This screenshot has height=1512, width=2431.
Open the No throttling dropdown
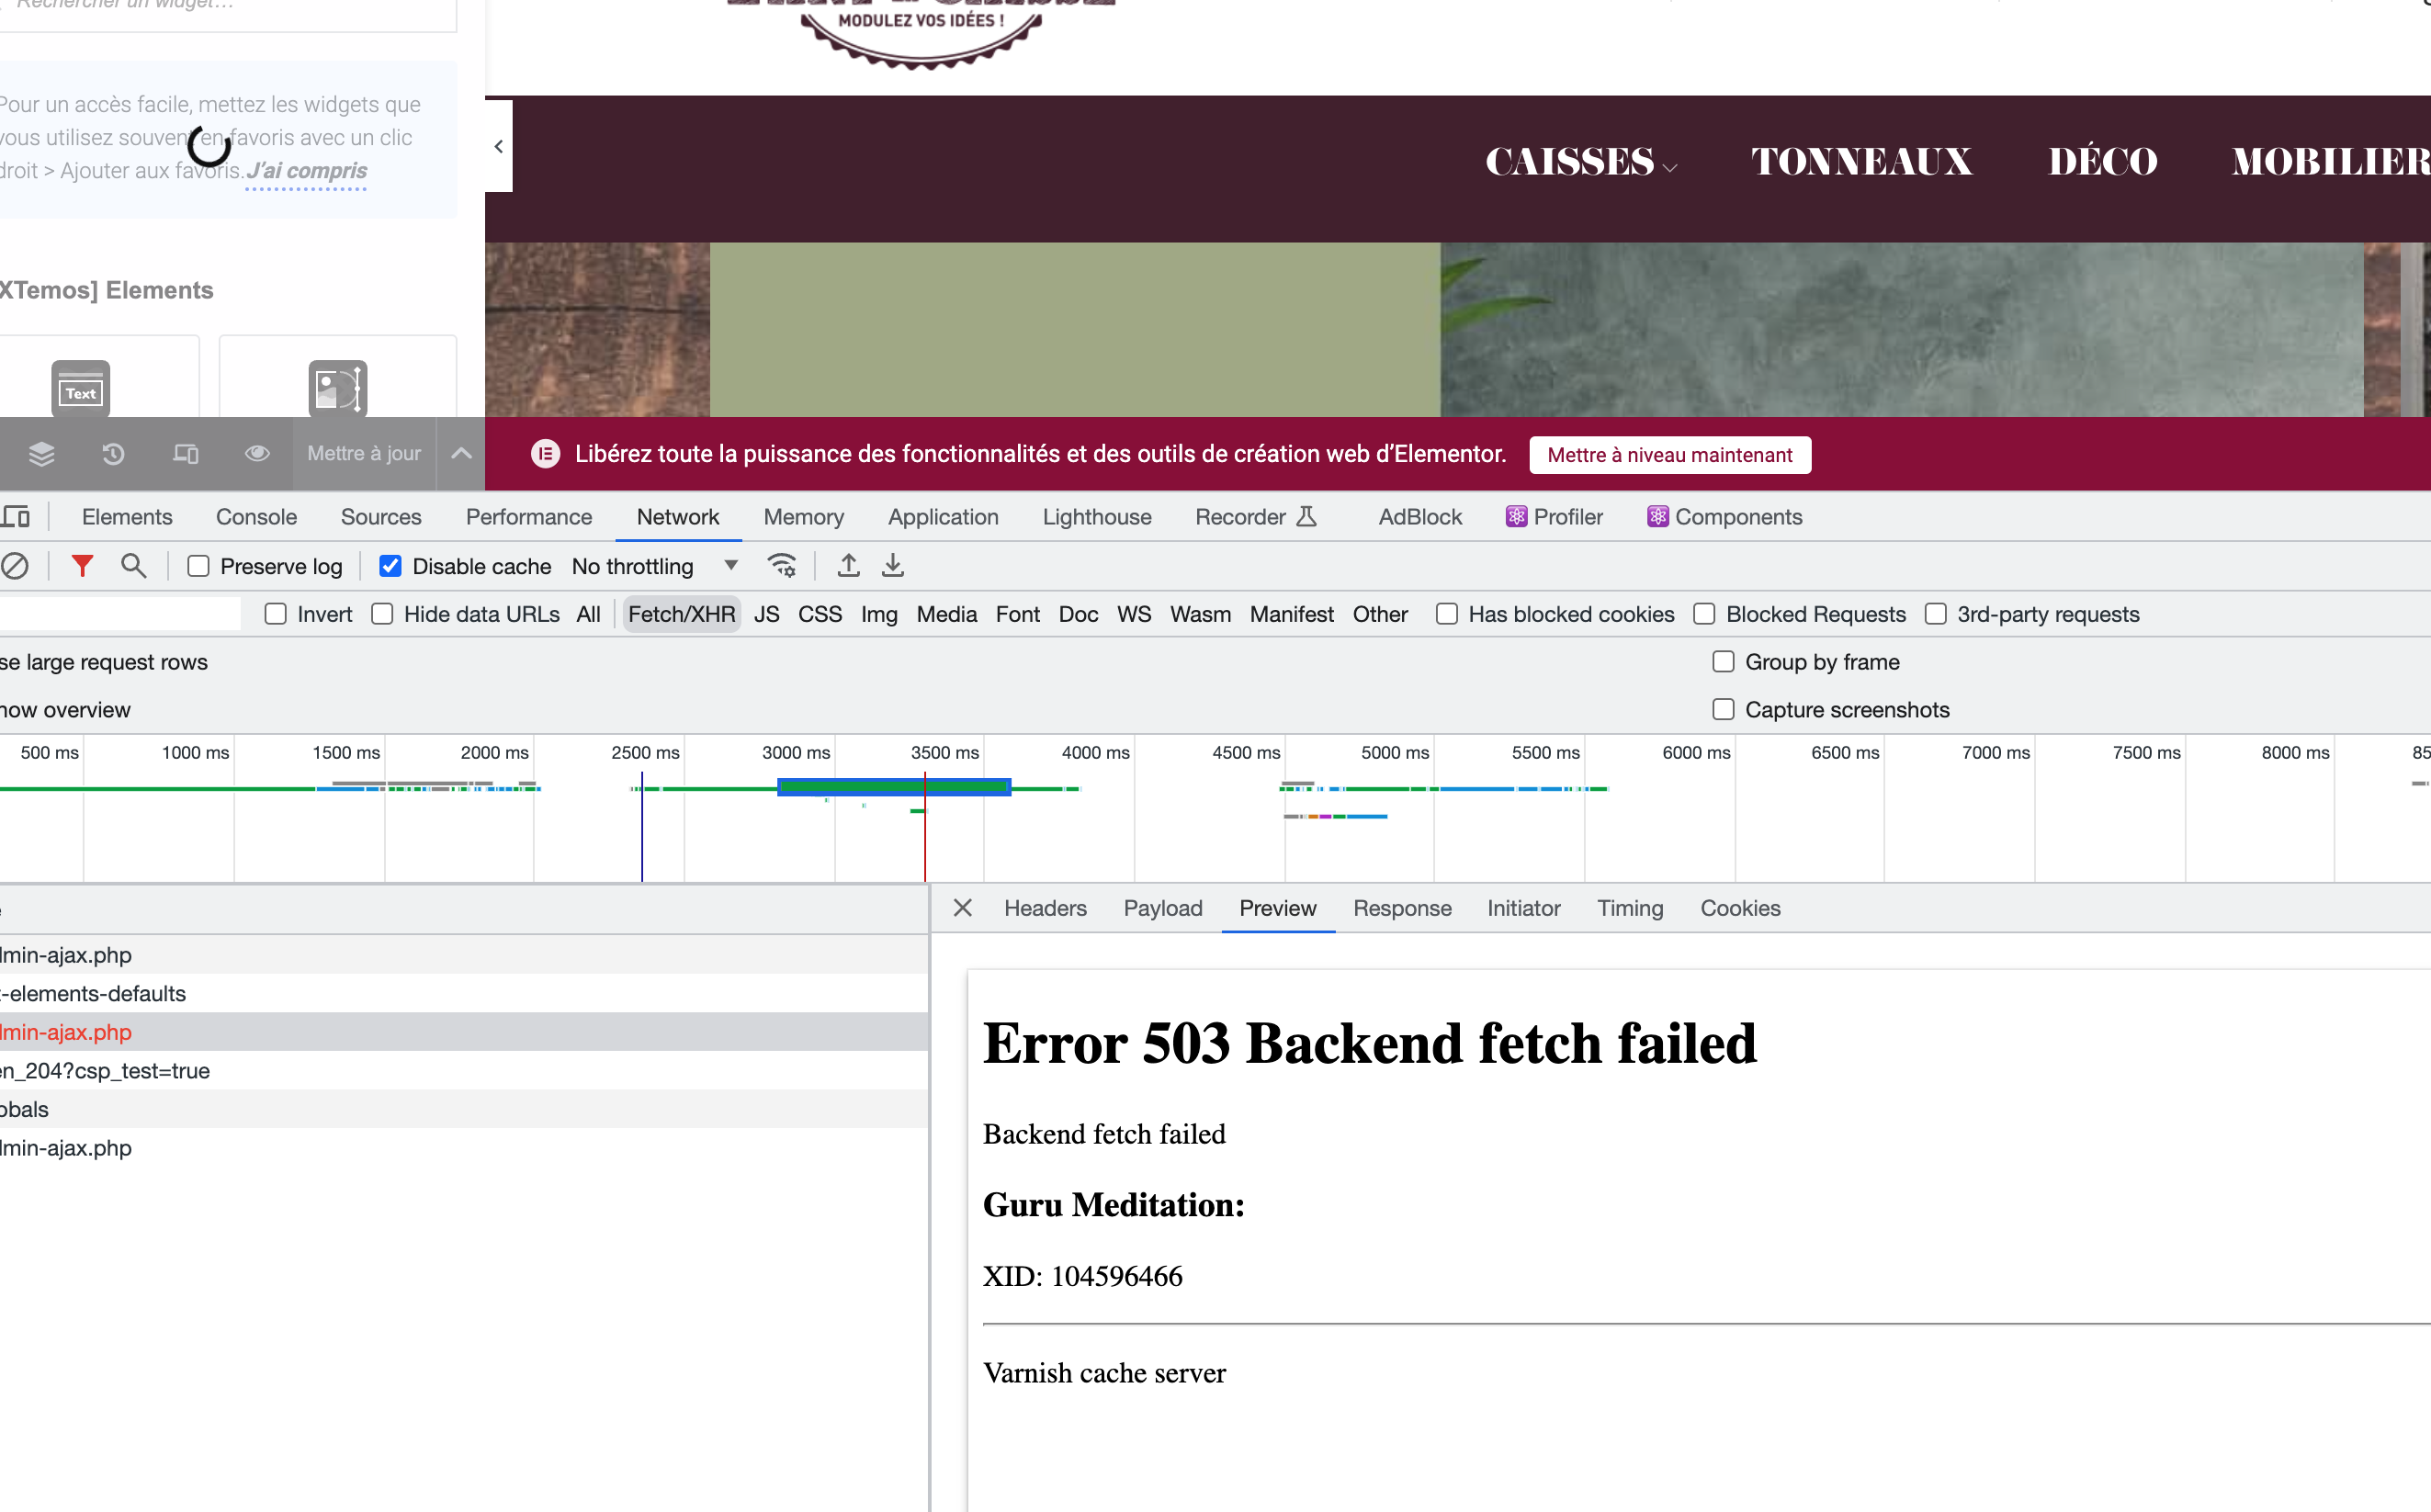tap(655, 567)
